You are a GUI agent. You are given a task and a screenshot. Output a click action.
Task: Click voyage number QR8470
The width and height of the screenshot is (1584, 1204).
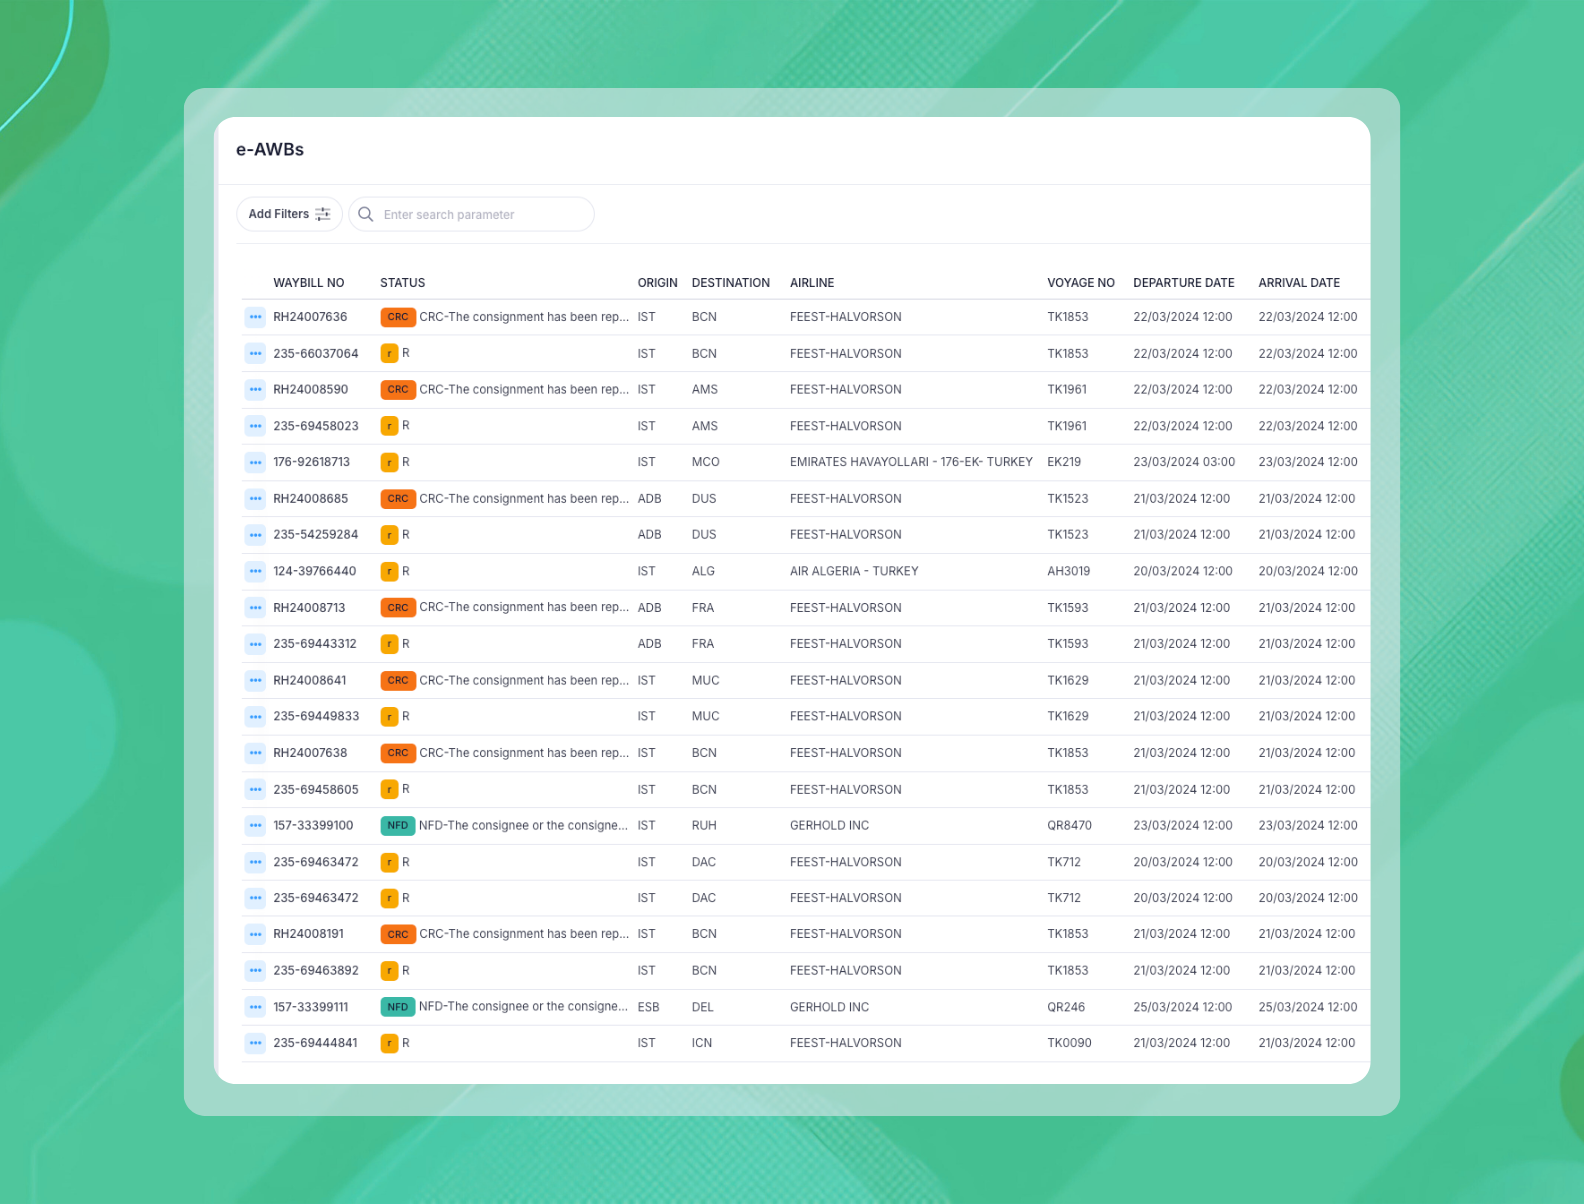pos(1070,826)
